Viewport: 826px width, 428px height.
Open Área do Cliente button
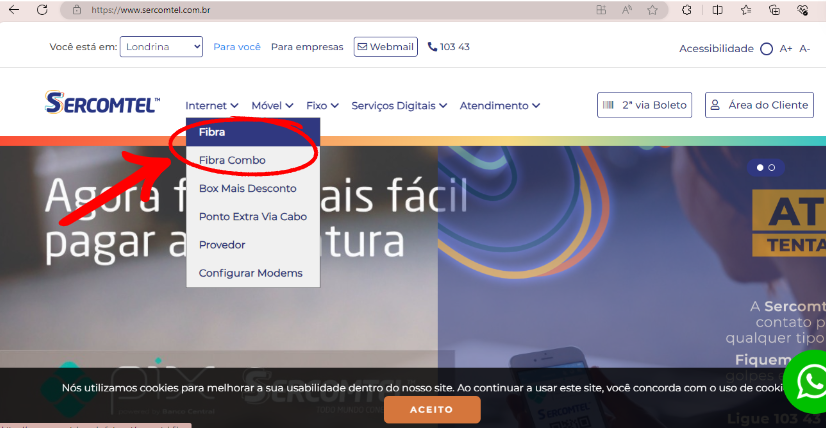(759, 105)
